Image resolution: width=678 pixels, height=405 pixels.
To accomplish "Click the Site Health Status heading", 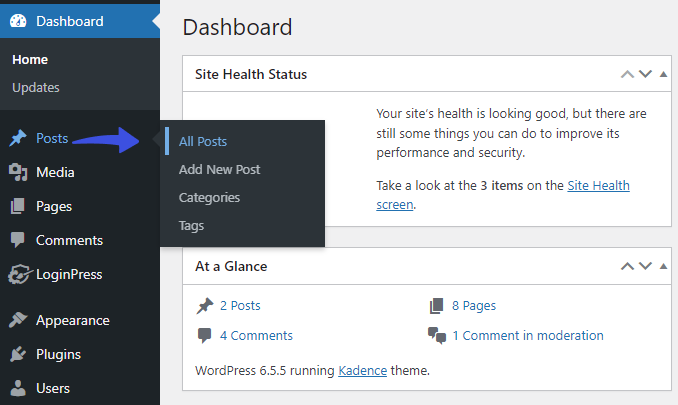I will 251,74.
